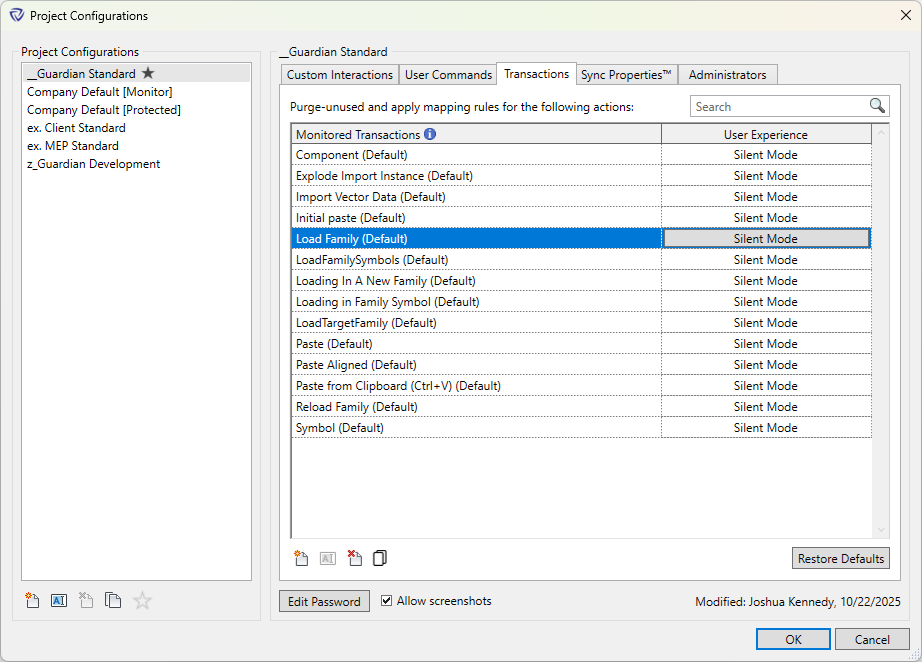The width and height of the screenshot is (922, 662).
Task: Duplicate the selected transaction rule
Action: (x=379, y=558)
